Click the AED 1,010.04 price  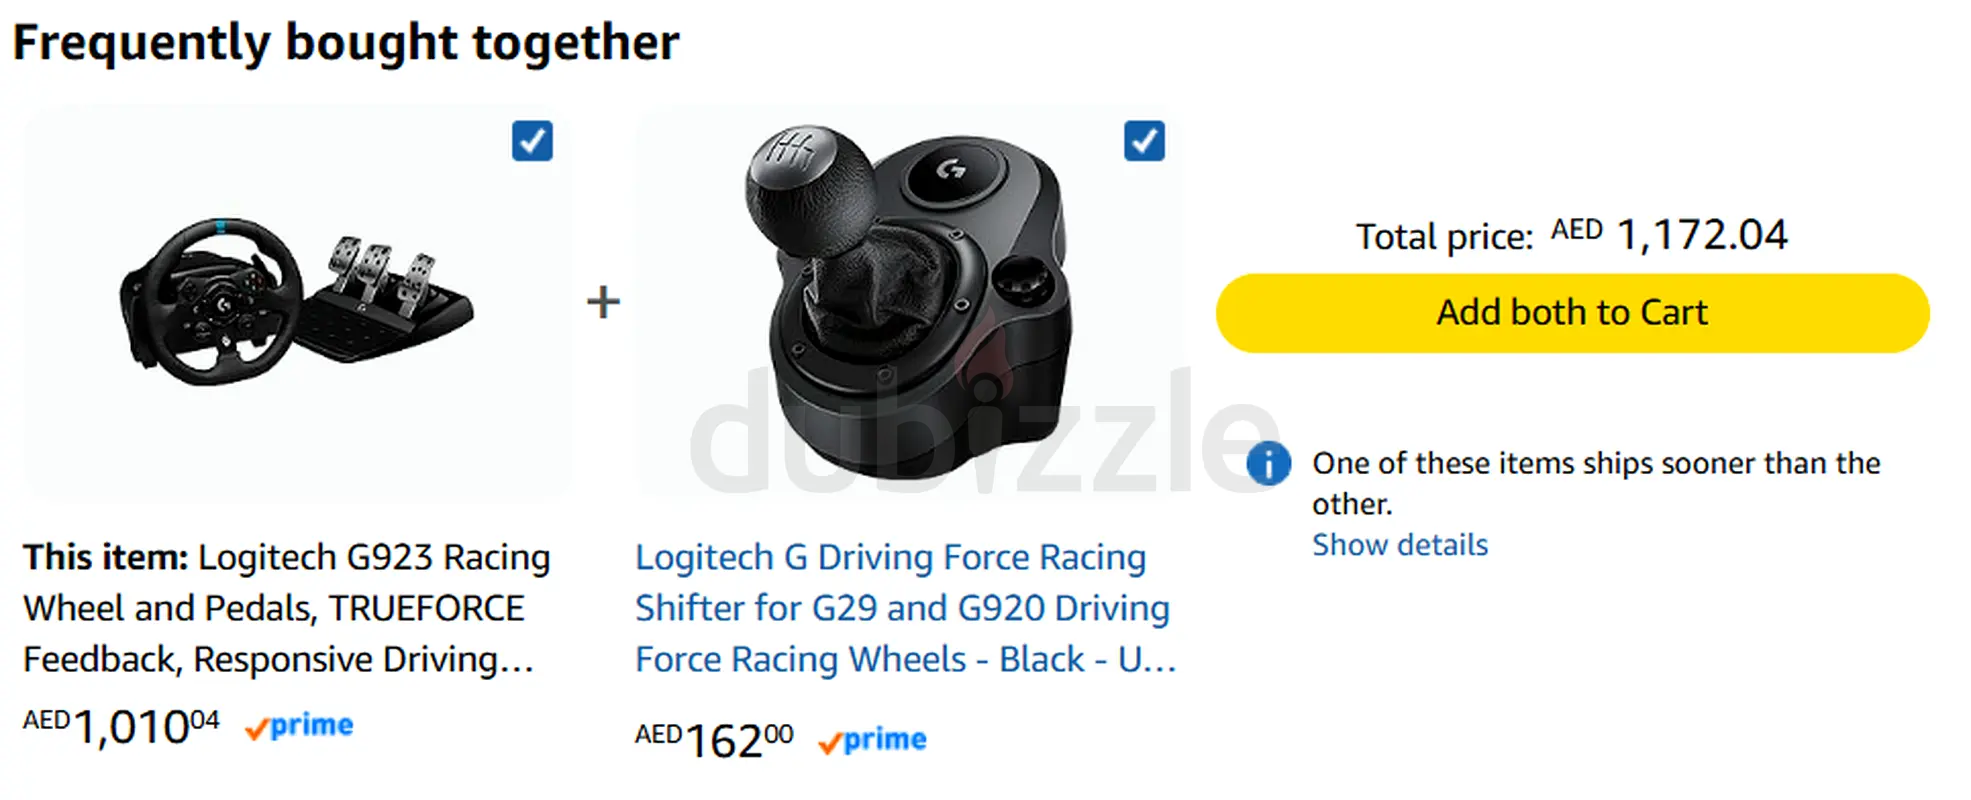[121, 726]
